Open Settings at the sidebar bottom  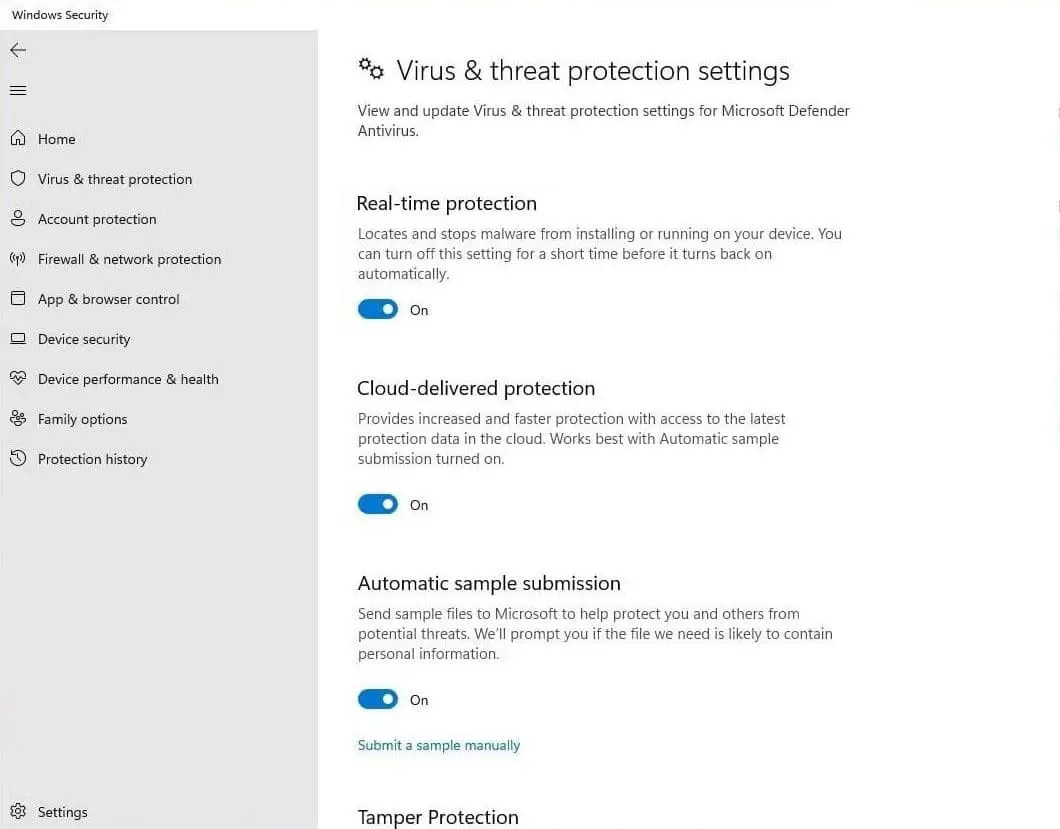pyautogui.click(x=62, y=812)
